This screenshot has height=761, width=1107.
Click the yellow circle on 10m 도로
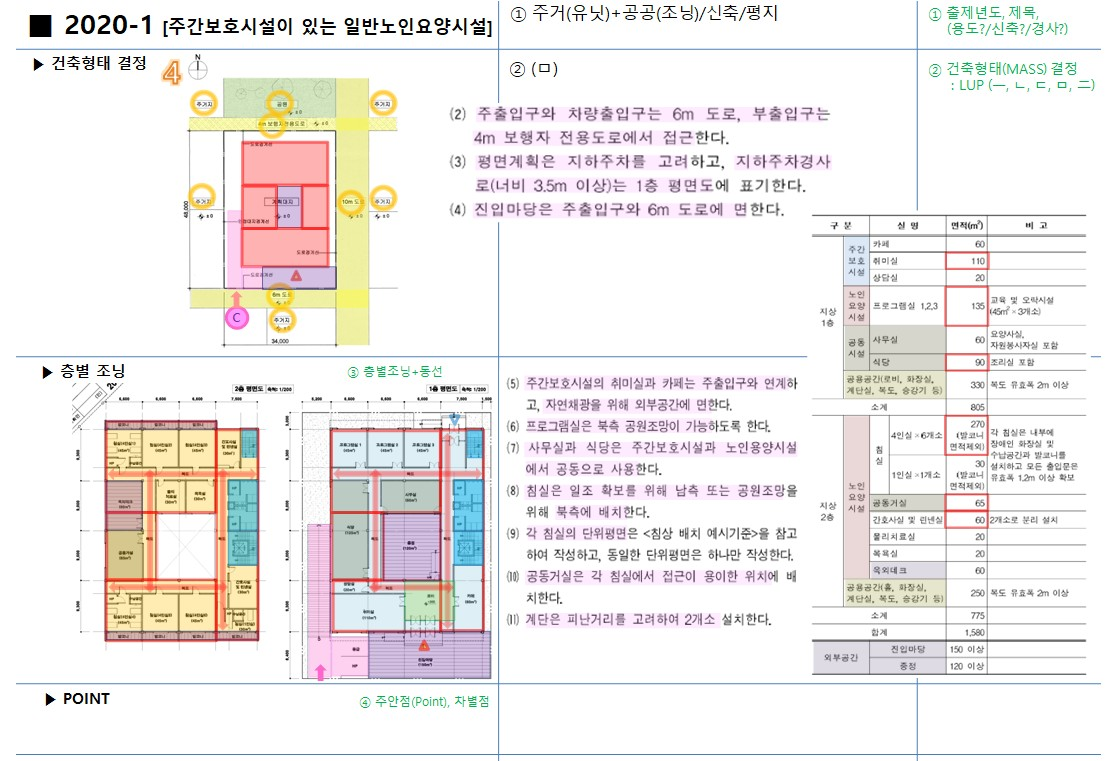click(350, 202)
